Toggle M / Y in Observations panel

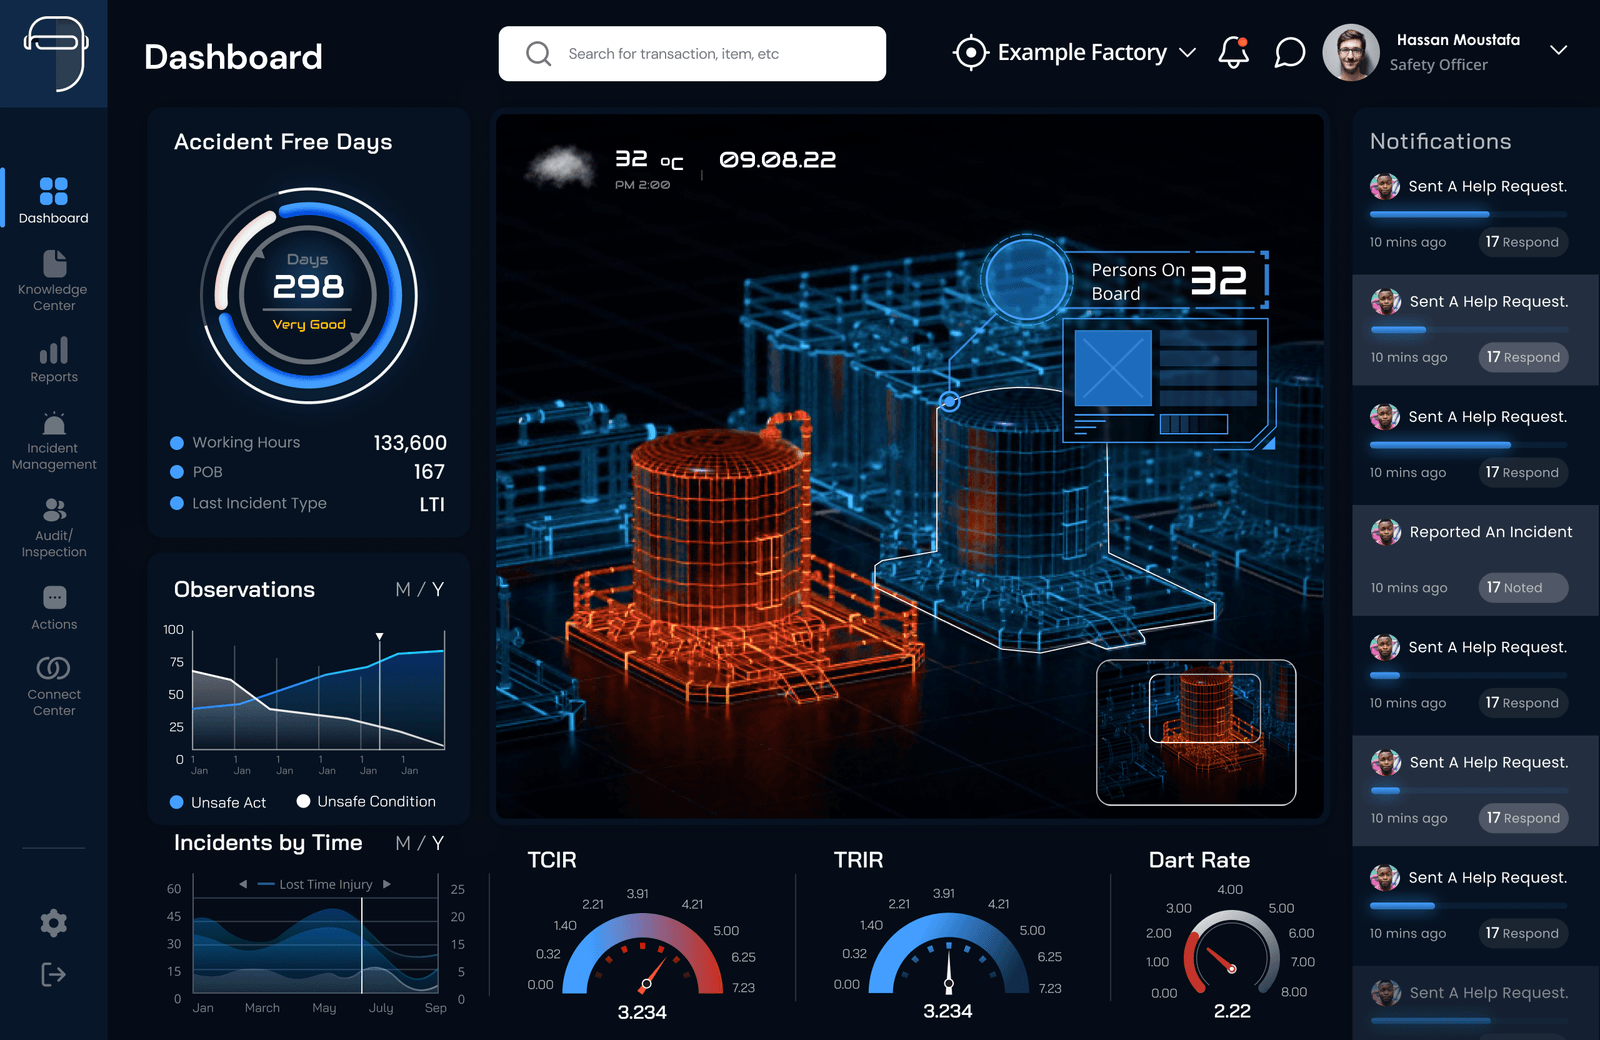[420, 590]
